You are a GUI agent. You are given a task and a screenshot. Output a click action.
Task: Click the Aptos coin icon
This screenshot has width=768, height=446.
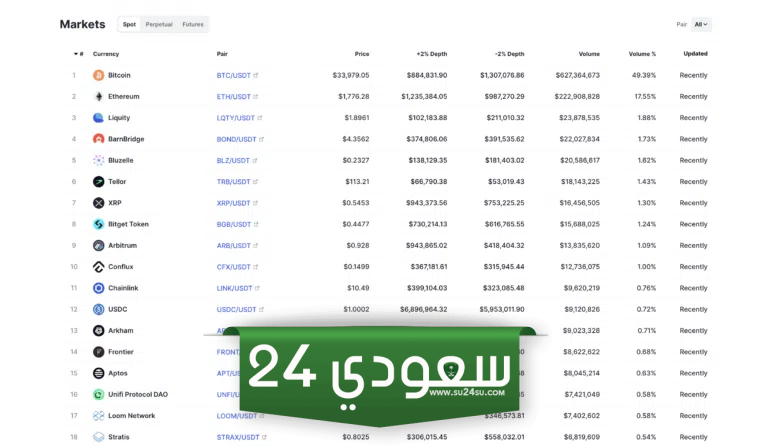pyautogui.click(x=98, y=373)
